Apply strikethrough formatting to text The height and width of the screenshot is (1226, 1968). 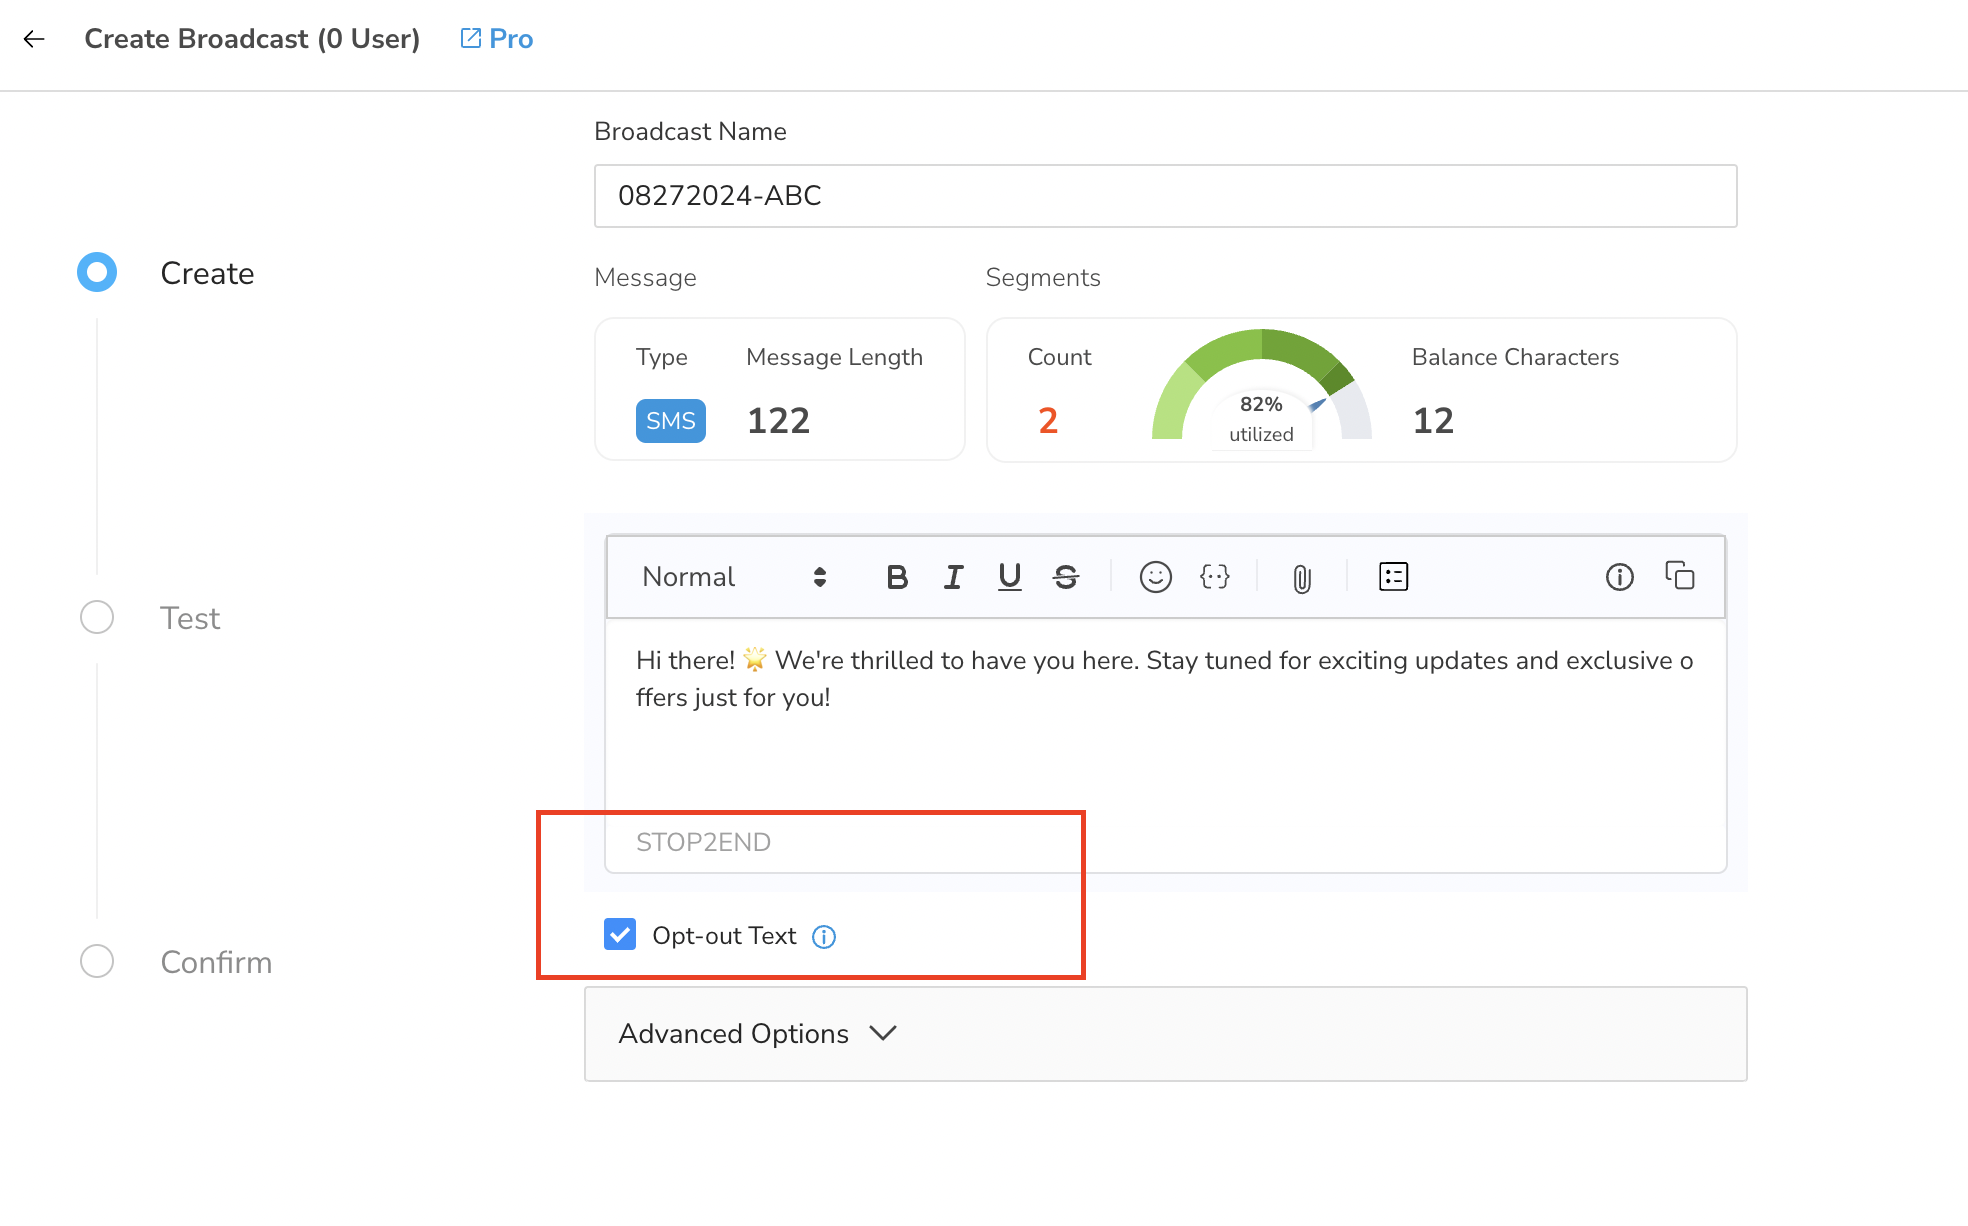pos(1066,577)
